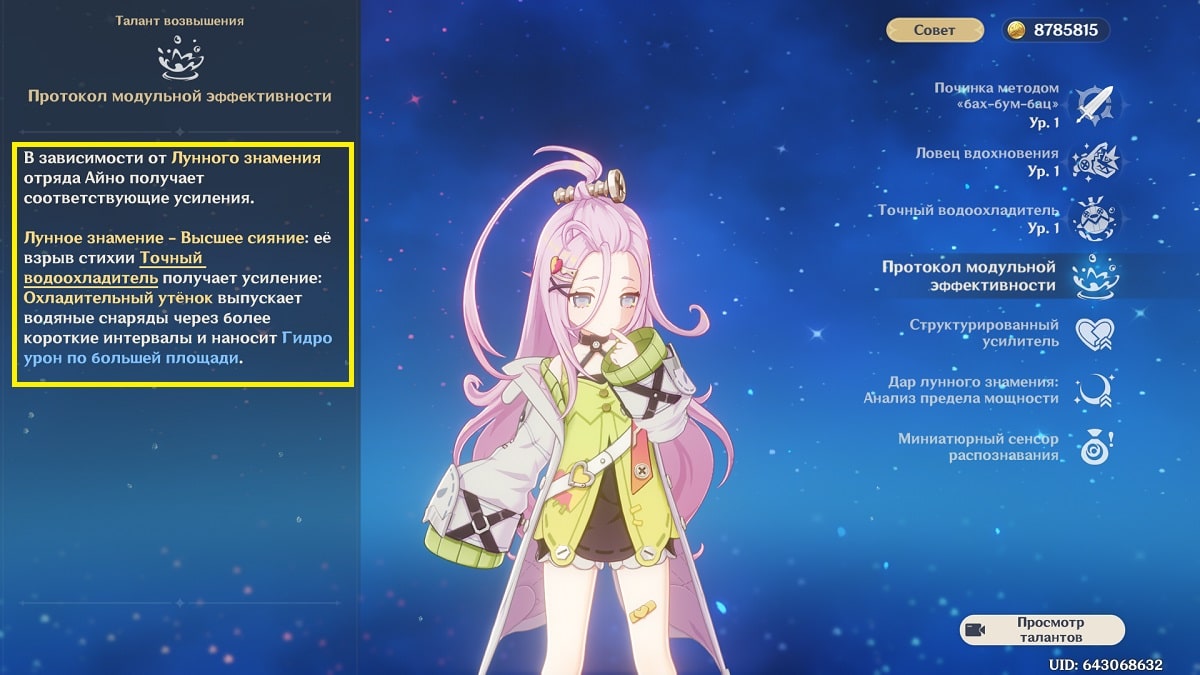Choose the «Структурированный усилитель» talent entry
The width and height of the screenshot is (1200, 675).
point(984,333)
